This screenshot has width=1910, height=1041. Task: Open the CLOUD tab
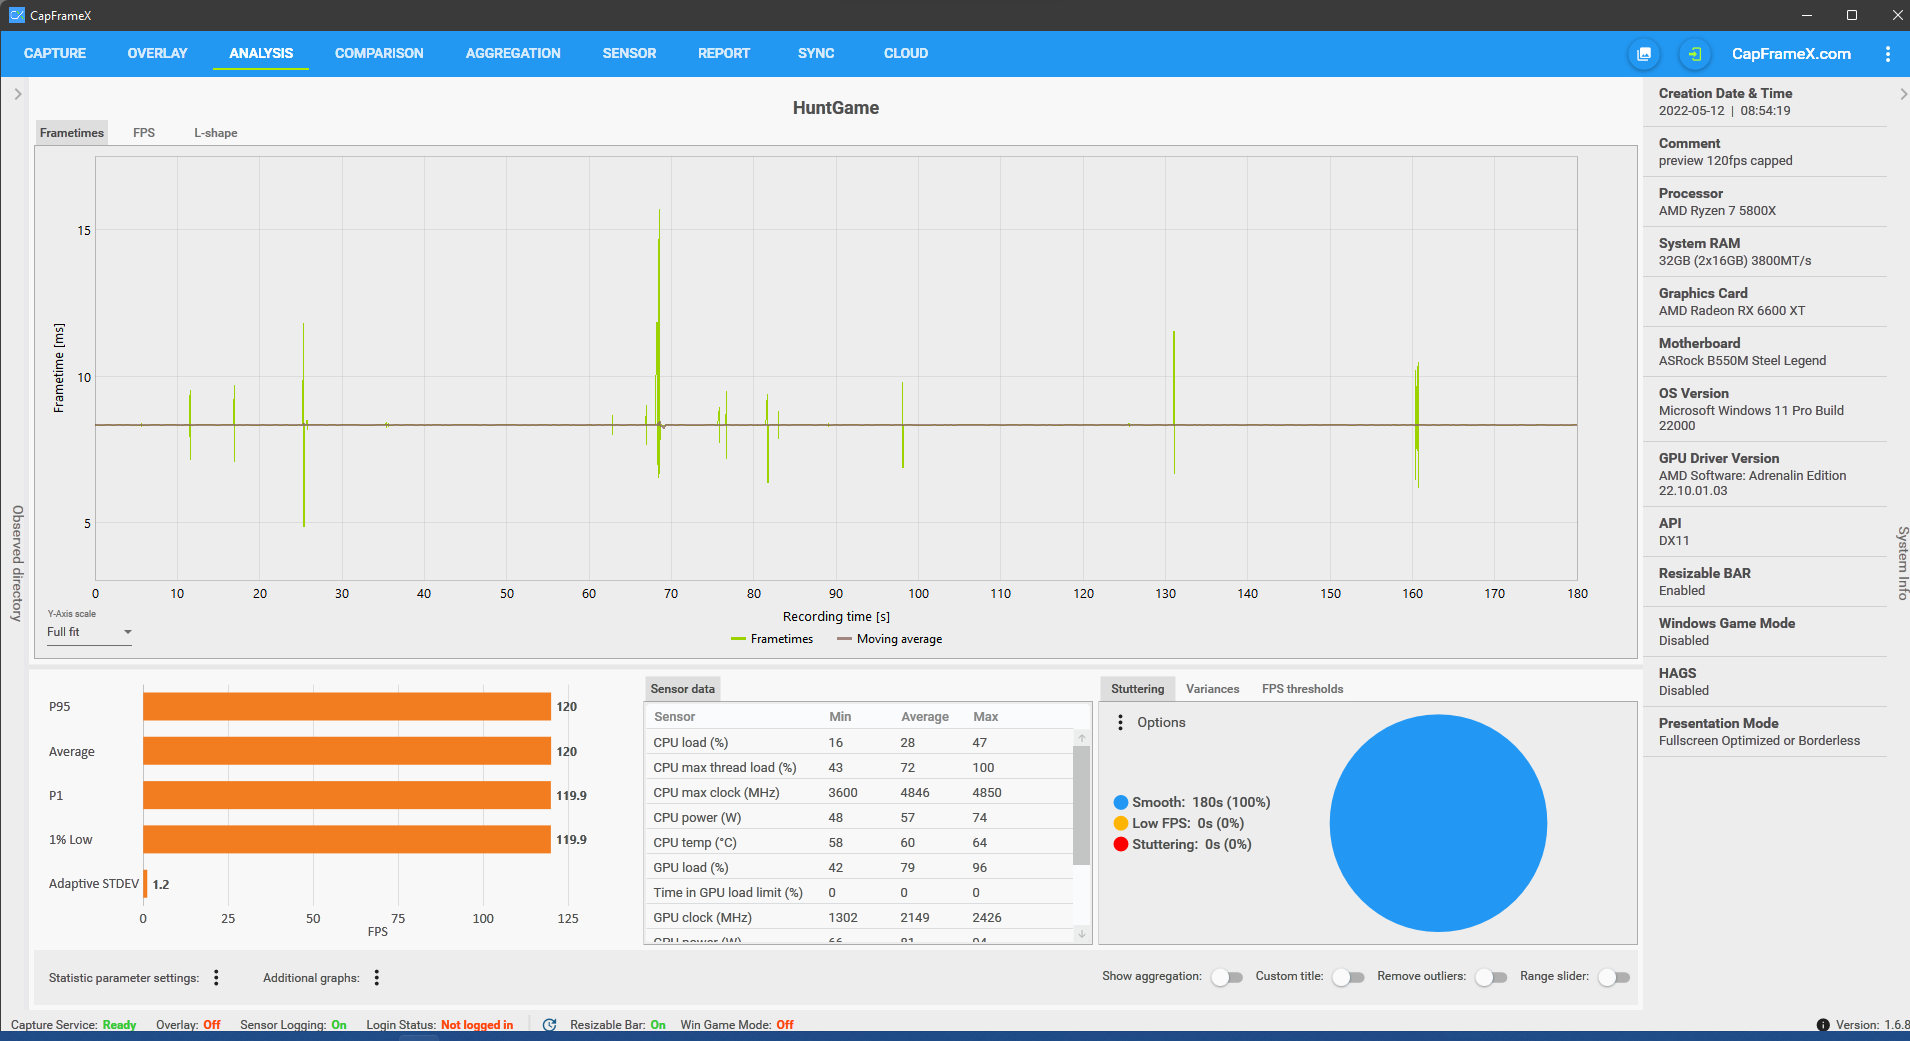(906, 53)
